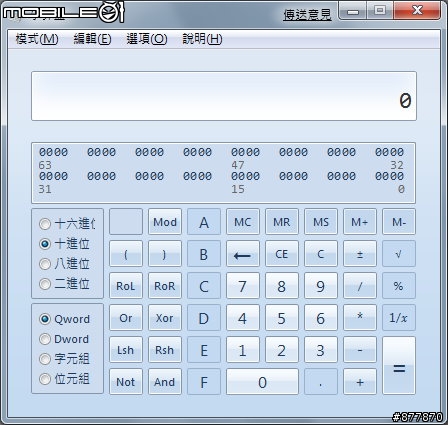Open the 編輯(E) menu
The image size is (448, 425).
pos(92,39)
